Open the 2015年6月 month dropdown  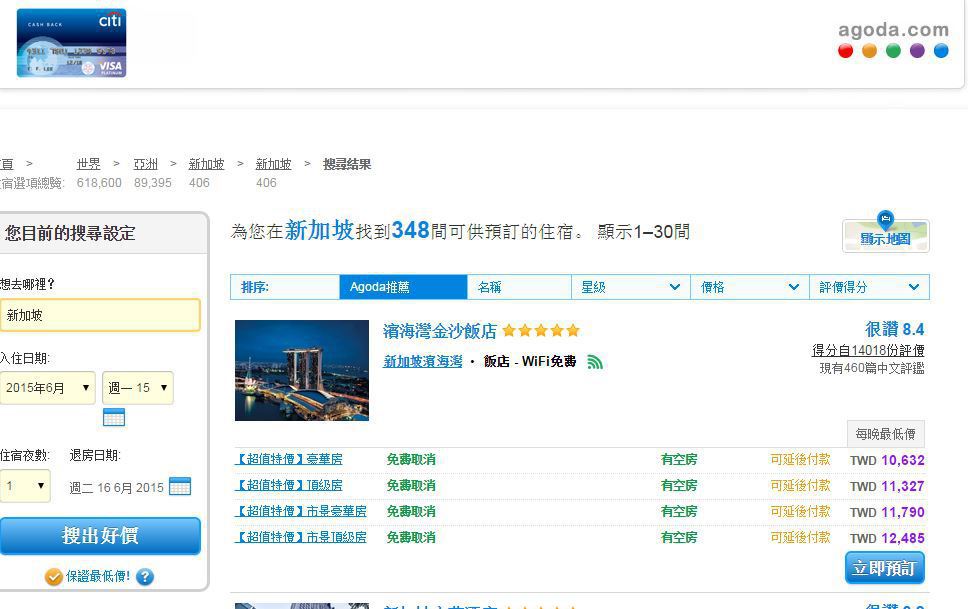(x=48, y=388)
